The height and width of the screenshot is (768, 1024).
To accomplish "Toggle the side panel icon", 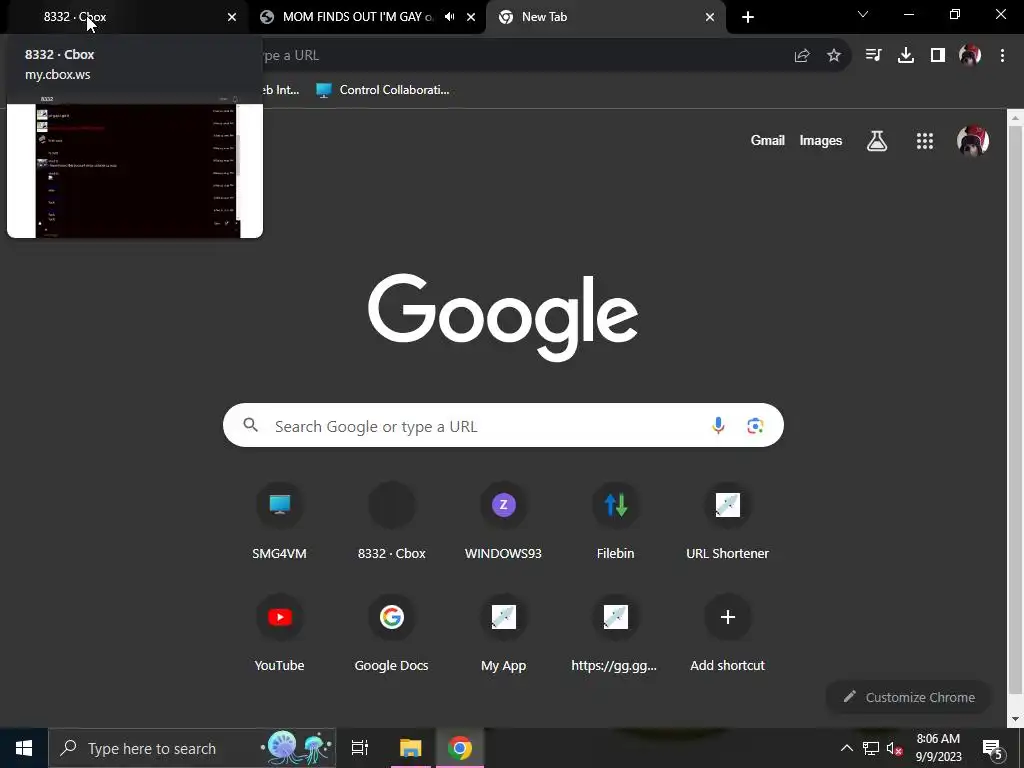I will [x=938, y=56].
